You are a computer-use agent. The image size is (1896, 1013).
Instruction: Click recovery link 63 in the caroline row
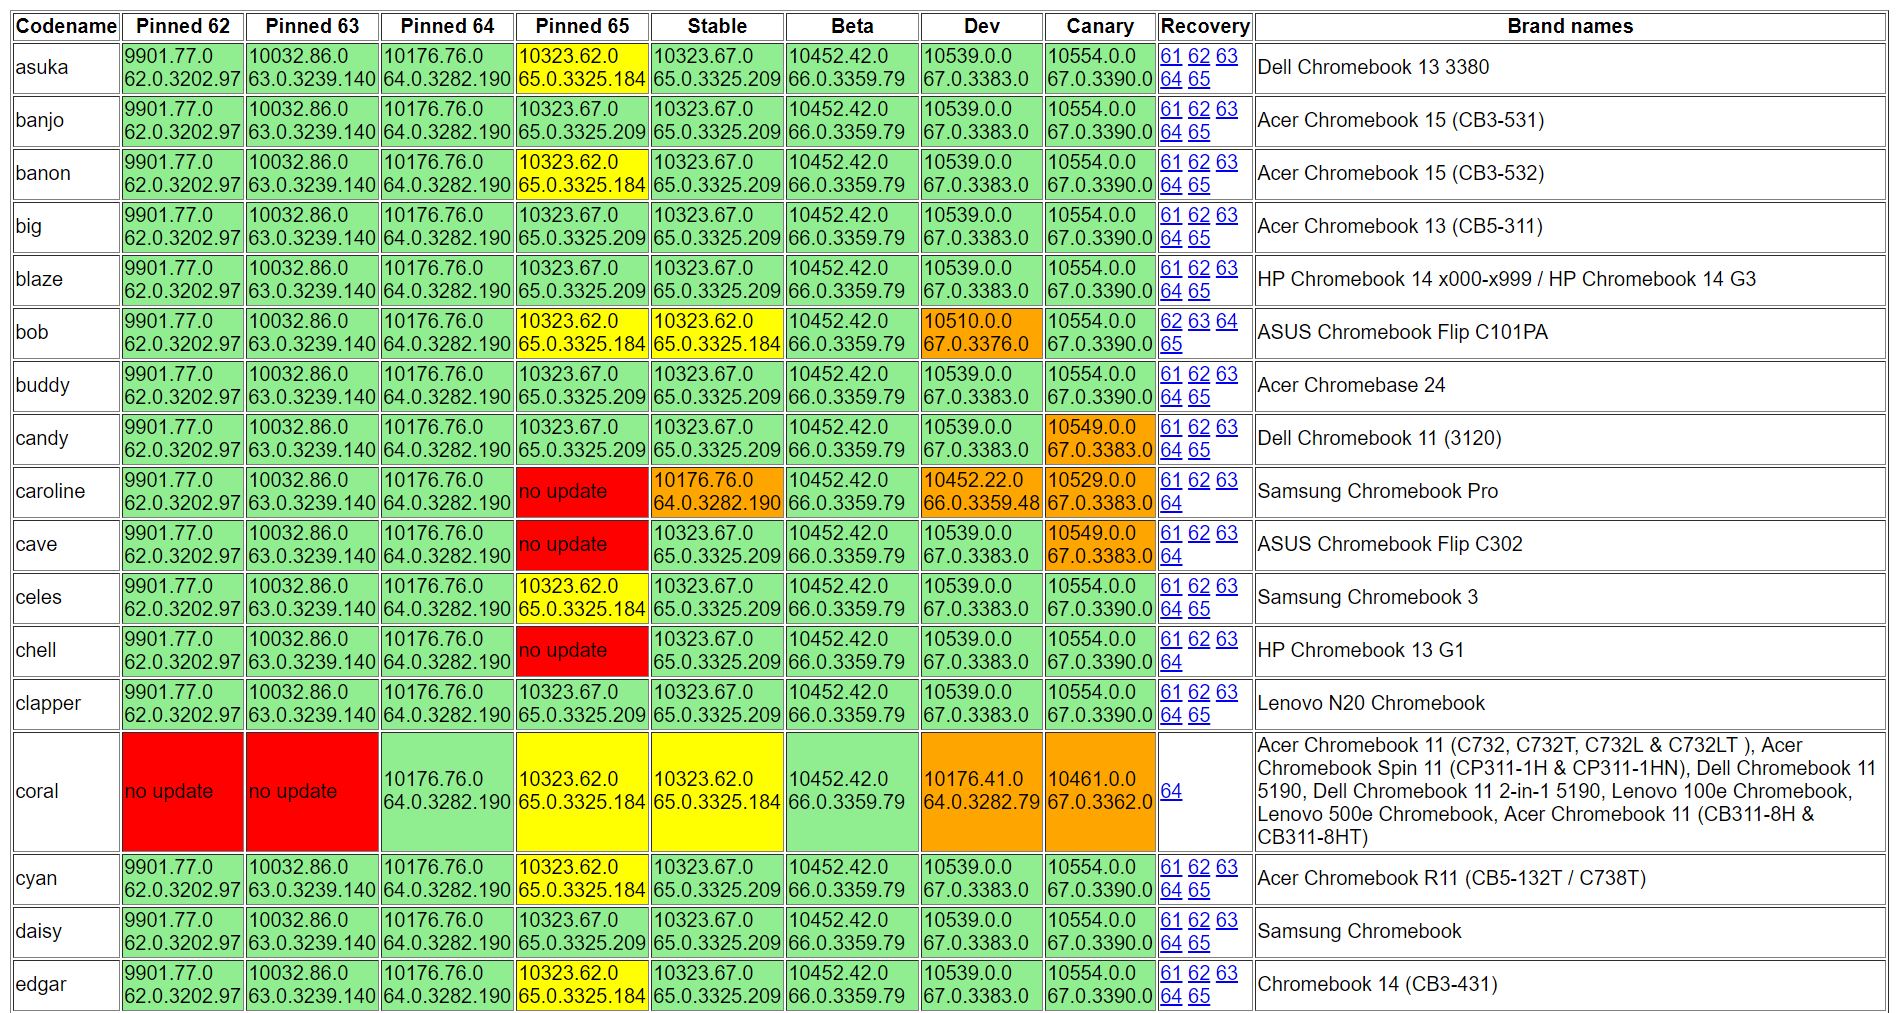(1226, 481)
